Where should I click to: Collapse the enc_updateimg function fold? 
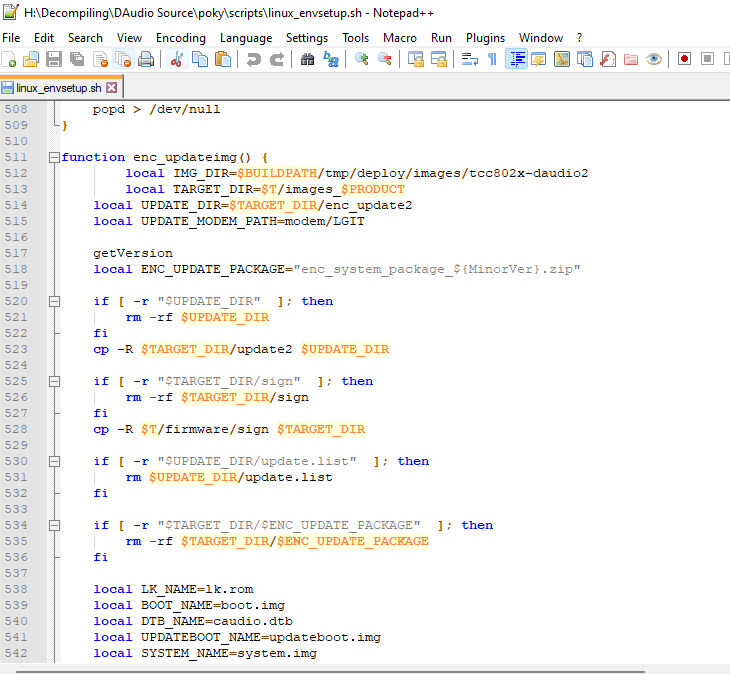[x=54, y=157]
